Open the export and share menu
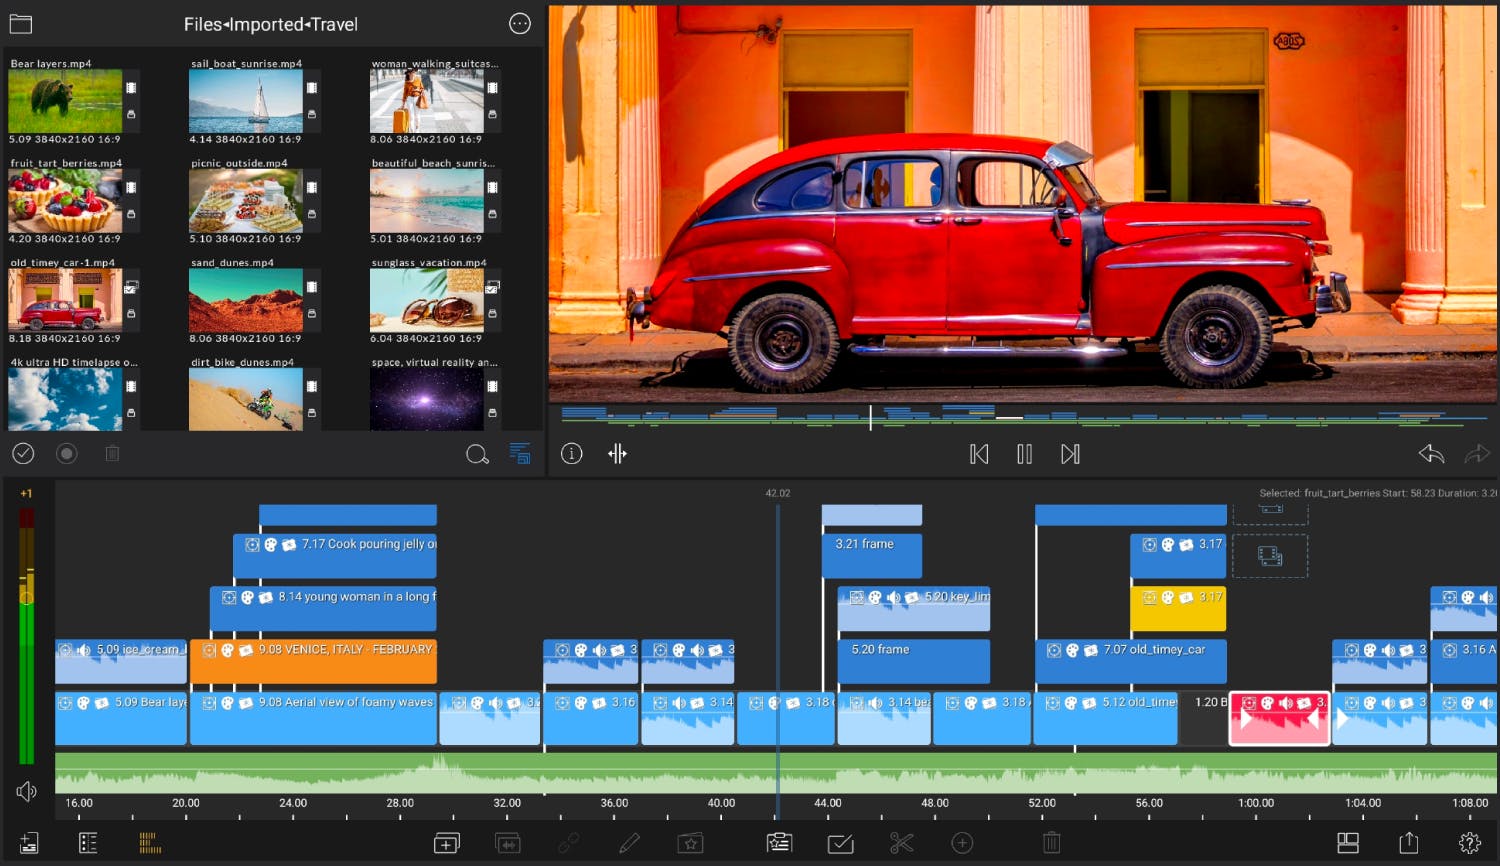The width and height of the screenshot is (1500, 866). coord(1408,843)
